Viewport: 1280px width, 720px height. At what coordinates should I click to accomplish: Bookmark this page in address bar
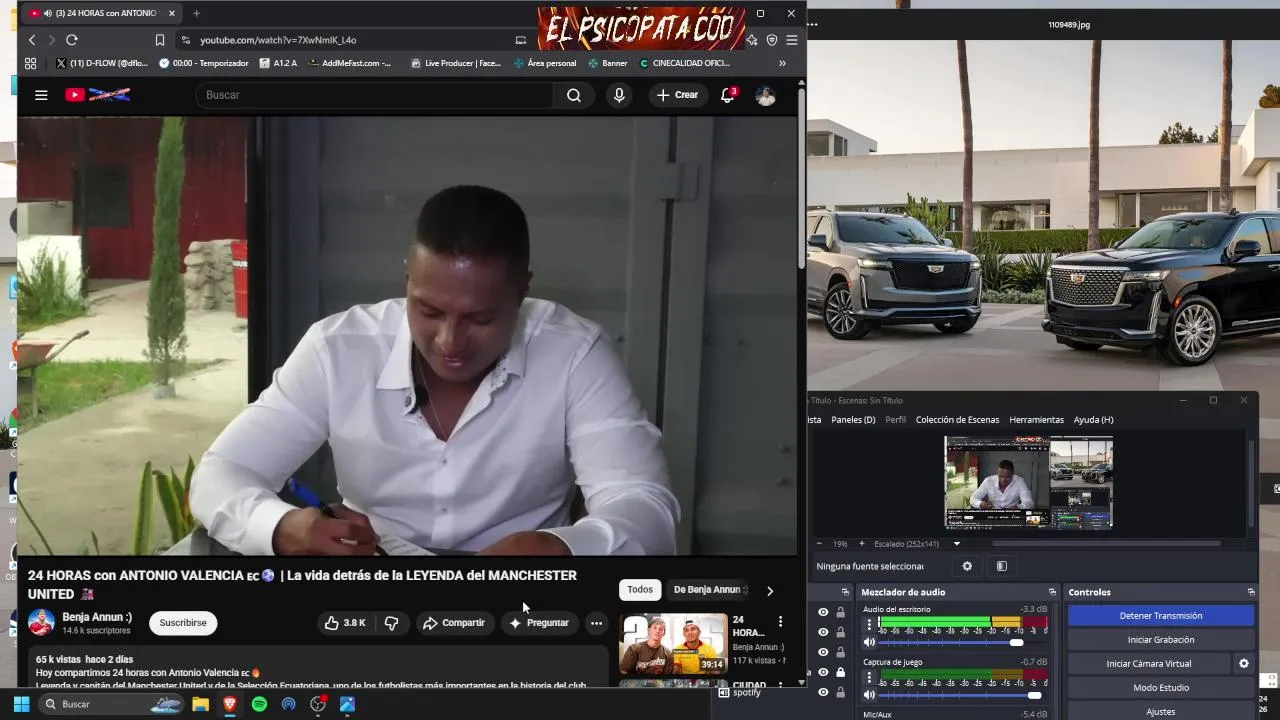point(160,40)
